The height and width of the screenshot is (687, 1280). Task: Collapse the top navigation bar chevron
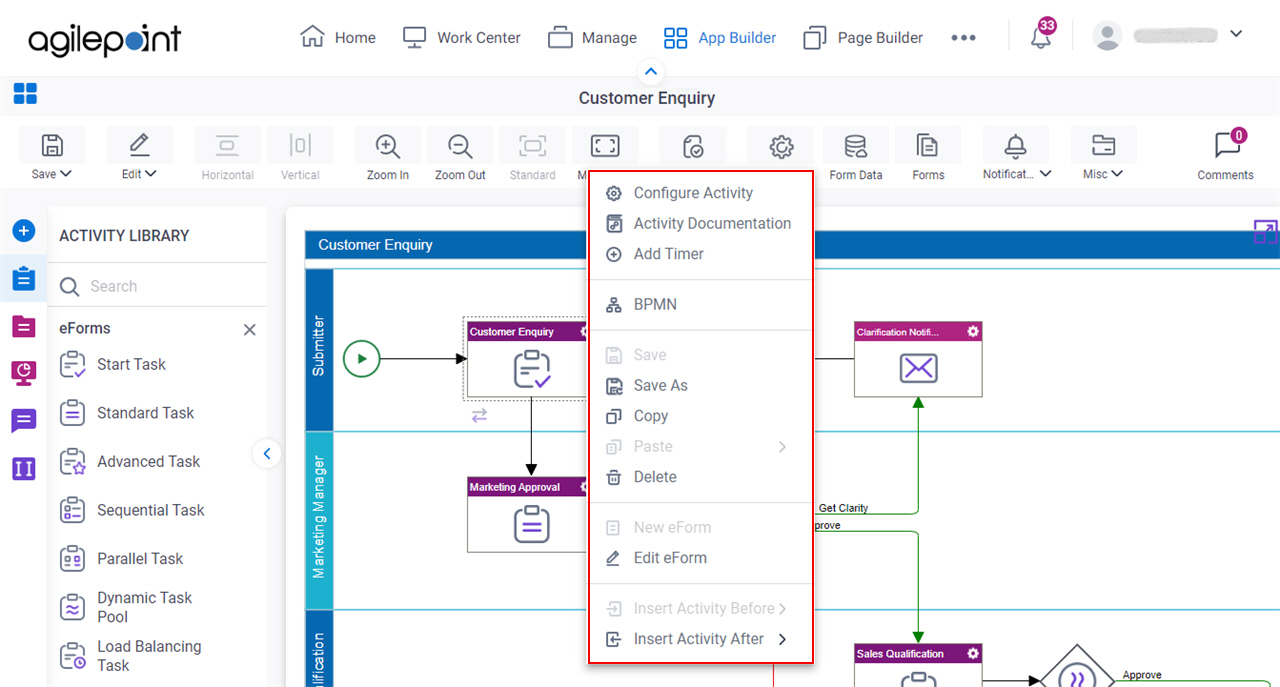click(651, 71)
